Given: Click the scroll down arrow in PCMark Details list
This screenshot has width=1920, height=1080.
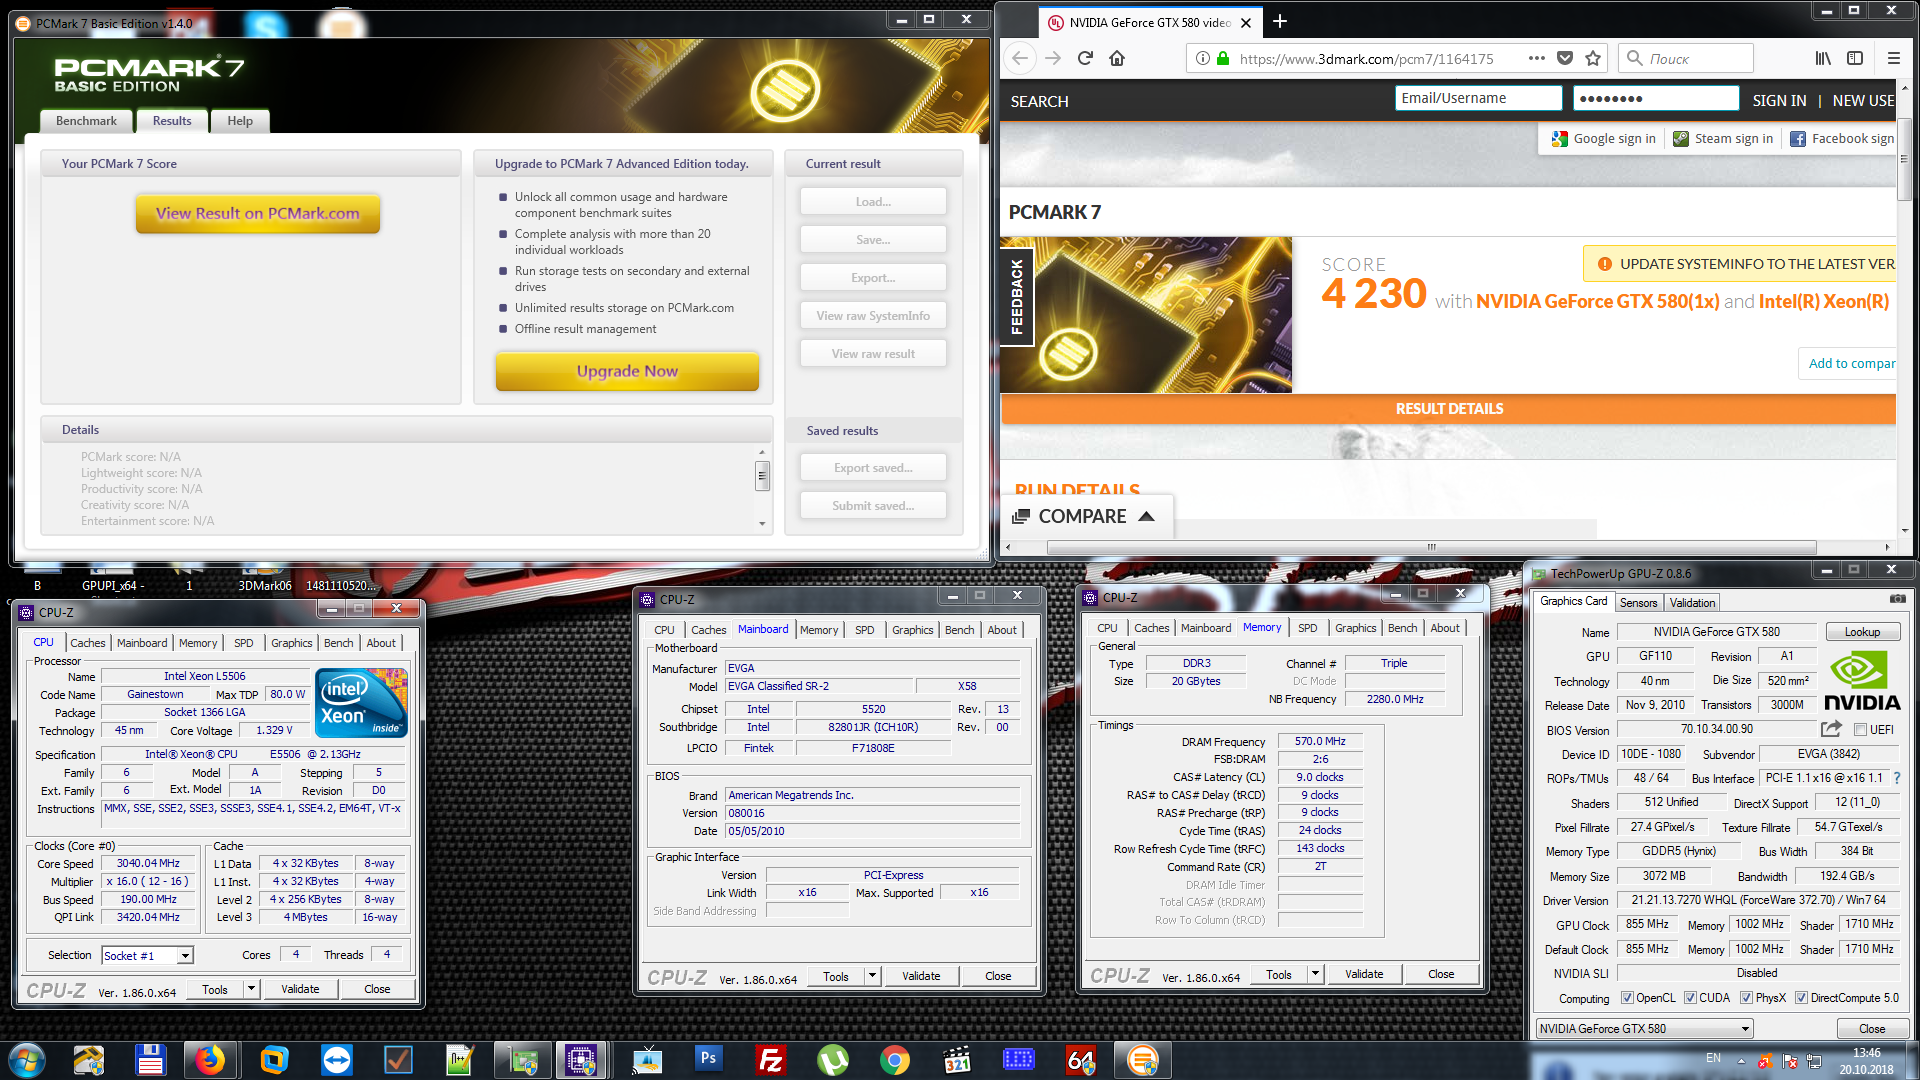Looking at the screenshot, I should 762,524.
